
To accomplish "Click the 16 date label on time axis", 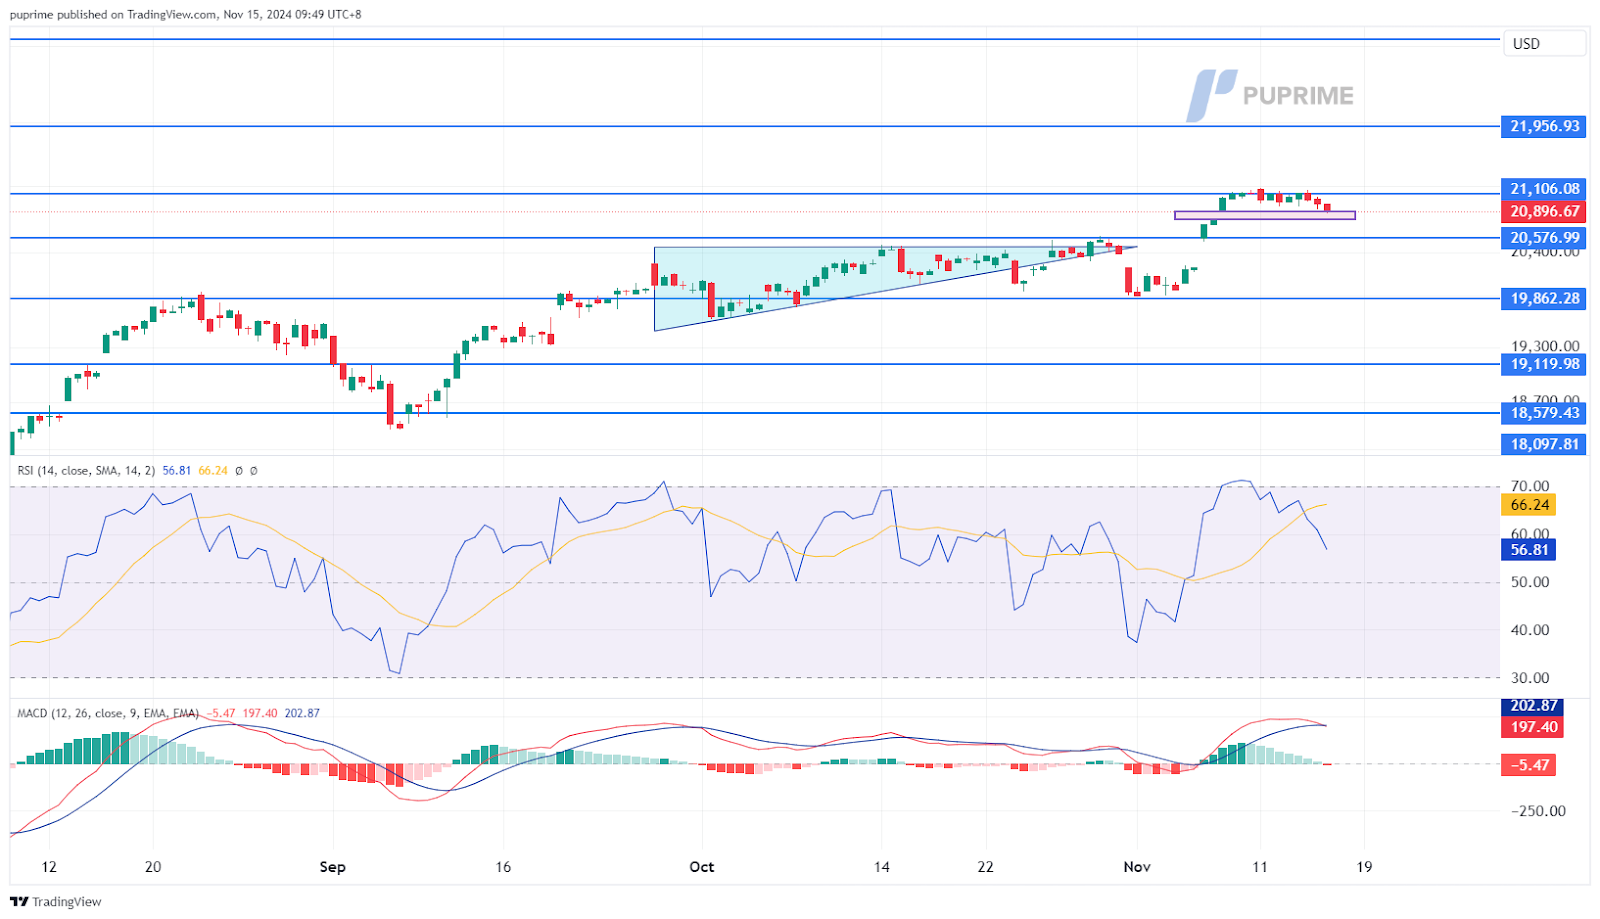I will point(503,867).
